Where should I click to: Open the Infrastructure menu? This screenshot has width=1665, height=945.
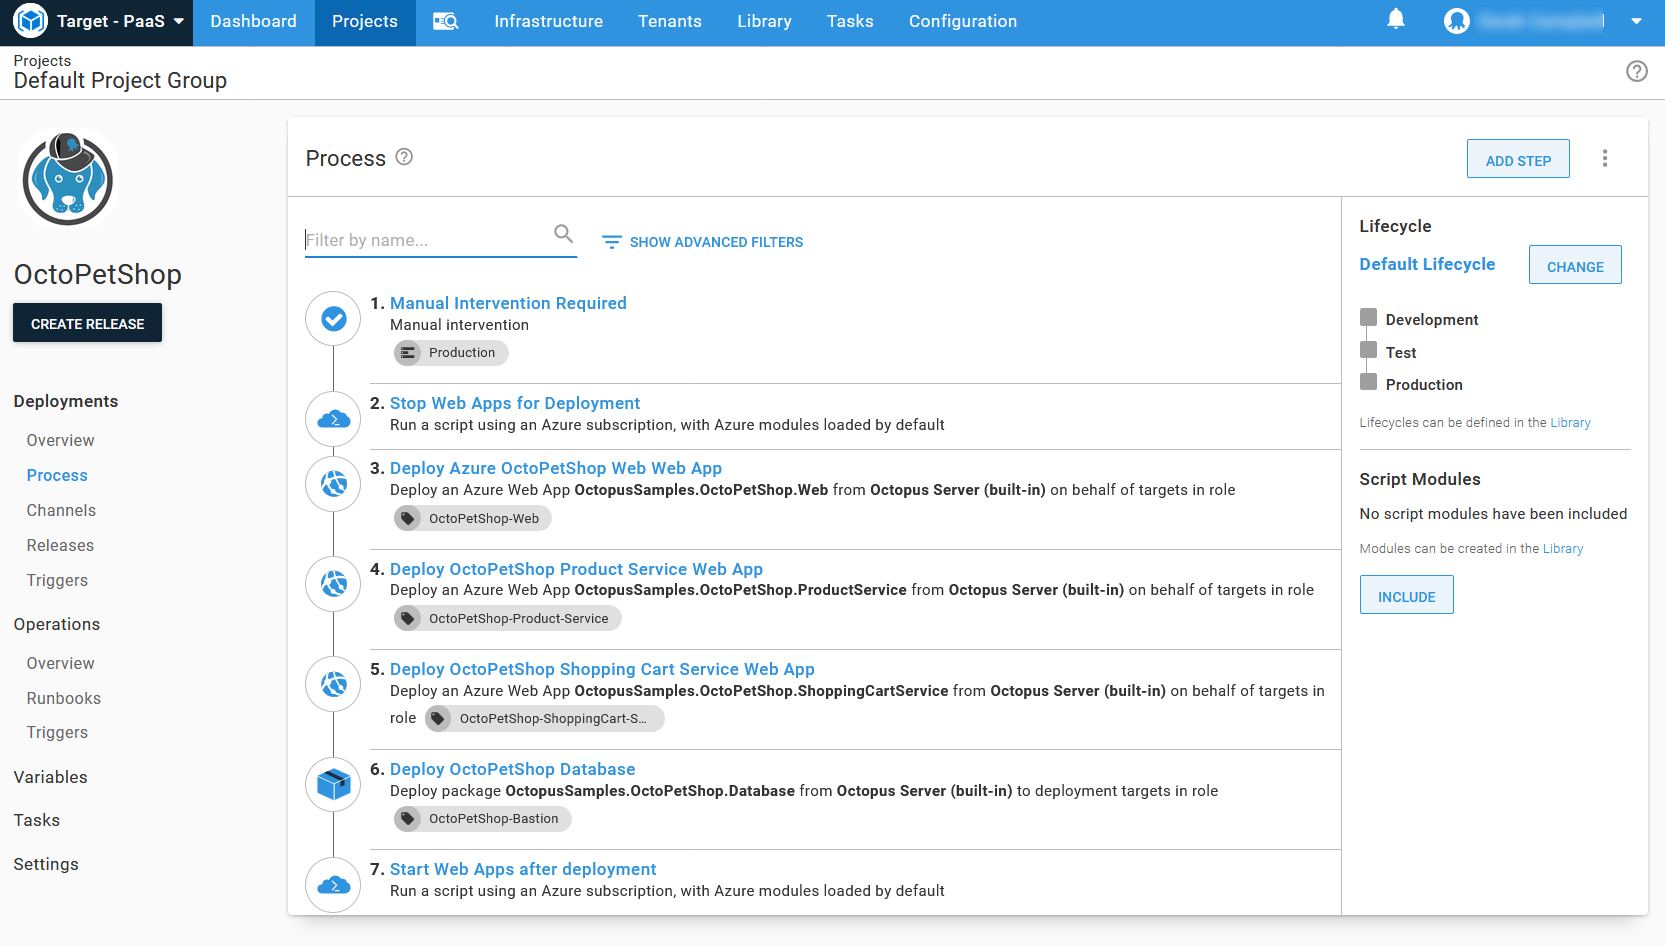coord(548,22)
